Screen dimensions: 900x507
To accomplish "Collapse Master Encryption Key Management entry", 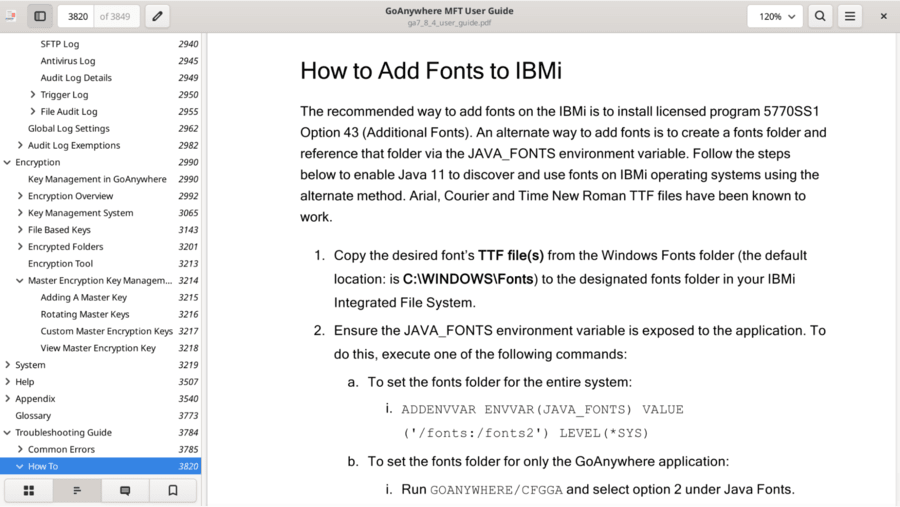I will [20, 281].
